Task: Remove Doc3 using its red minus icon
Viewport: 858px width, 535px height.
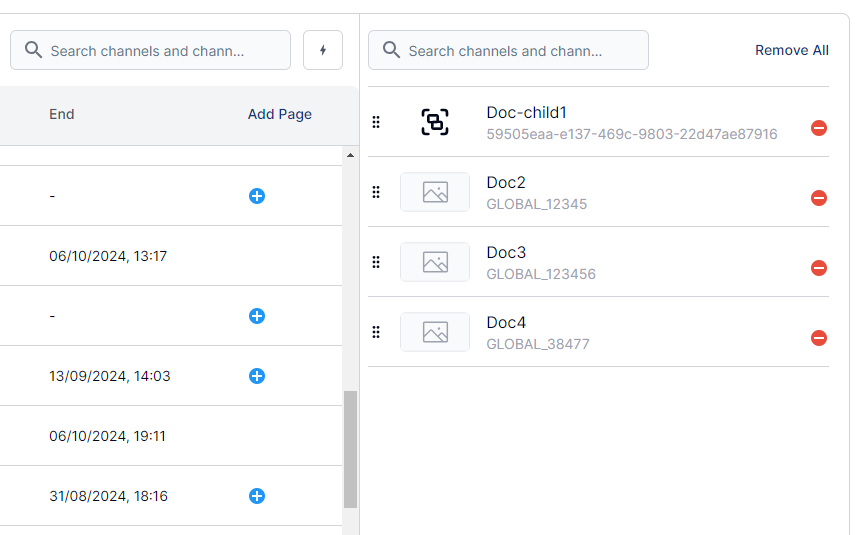Action: coord(818,268)
